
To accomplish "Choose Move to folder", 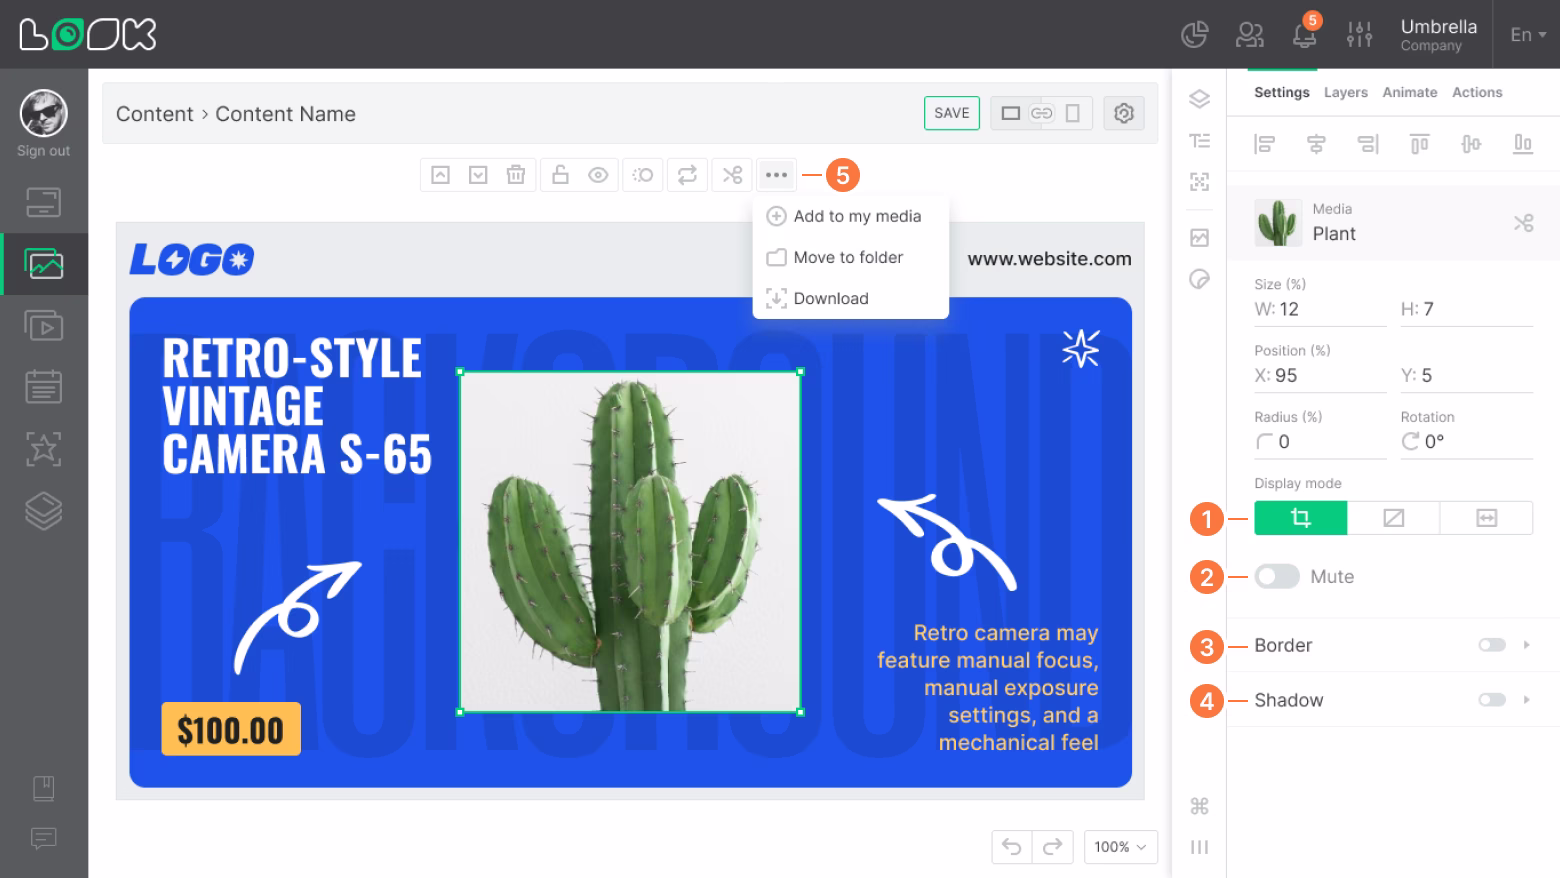I will pos(850,257).
